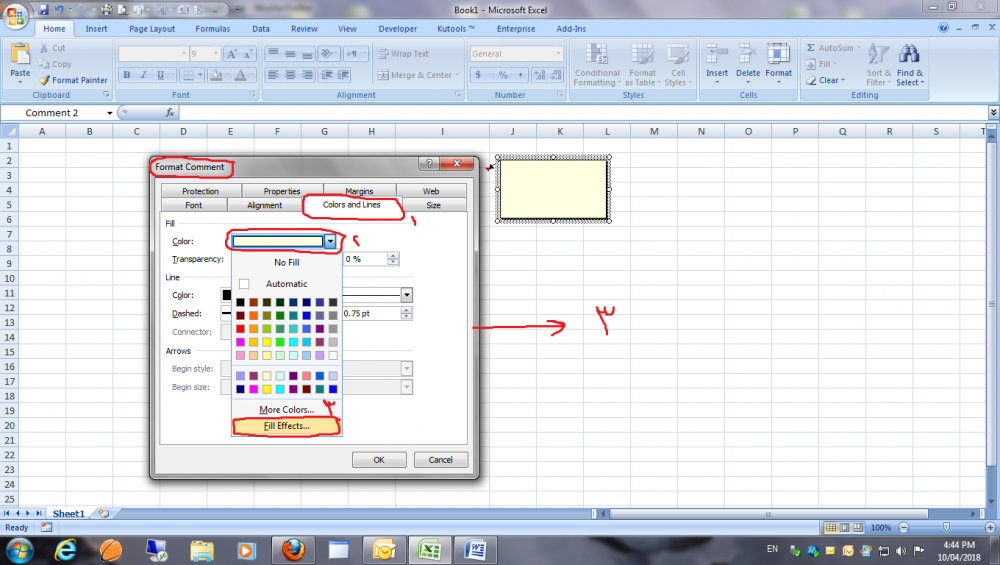Screen dimensions: 1000x565
Task: Click the Center text alignment icon
Action: (290, 75)
